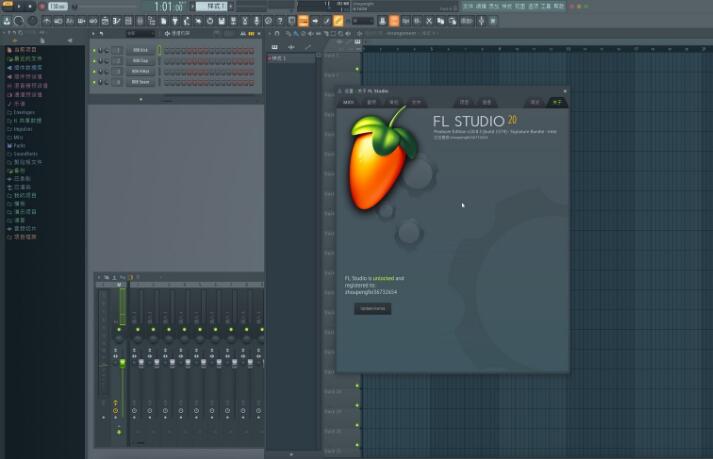Open the 帮助 help menu in menu bar
The image size is (713, 459).
(x=559, y=6)
